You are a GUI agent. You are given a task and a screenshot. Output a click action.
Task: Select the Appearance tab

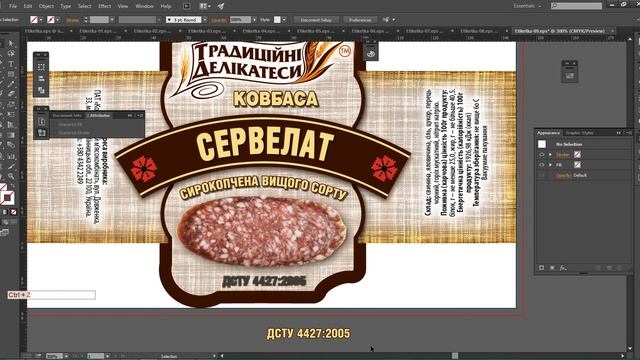548,133
